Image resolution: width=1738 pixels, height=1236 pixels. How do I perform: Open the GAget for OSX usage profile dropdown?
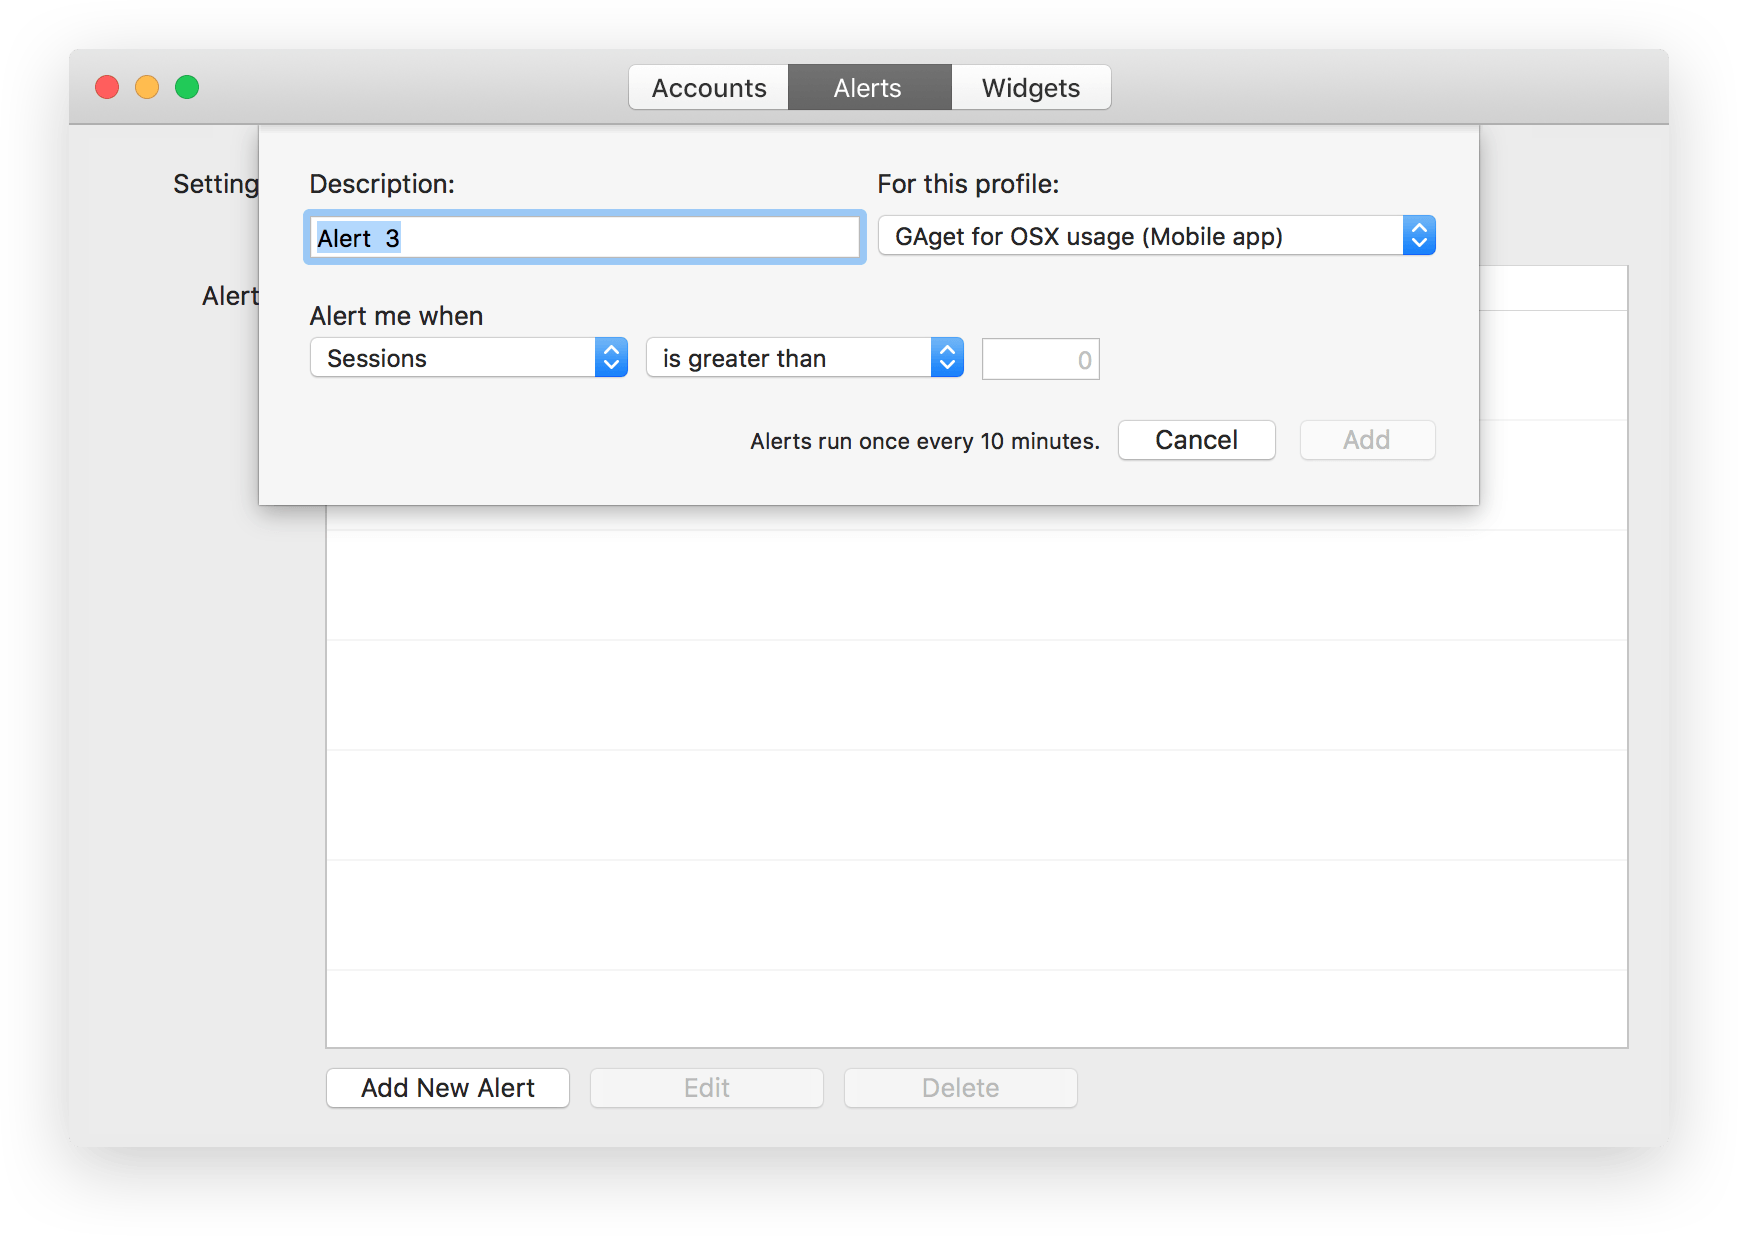(1140, 236)
